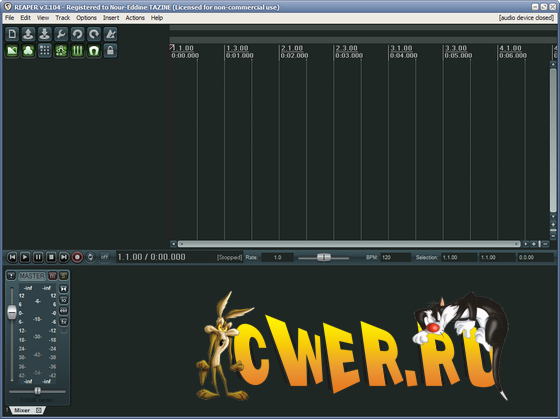Viewport: 560px width, 419px height.
Task: Open the Track menu
Action: (62, 18)
